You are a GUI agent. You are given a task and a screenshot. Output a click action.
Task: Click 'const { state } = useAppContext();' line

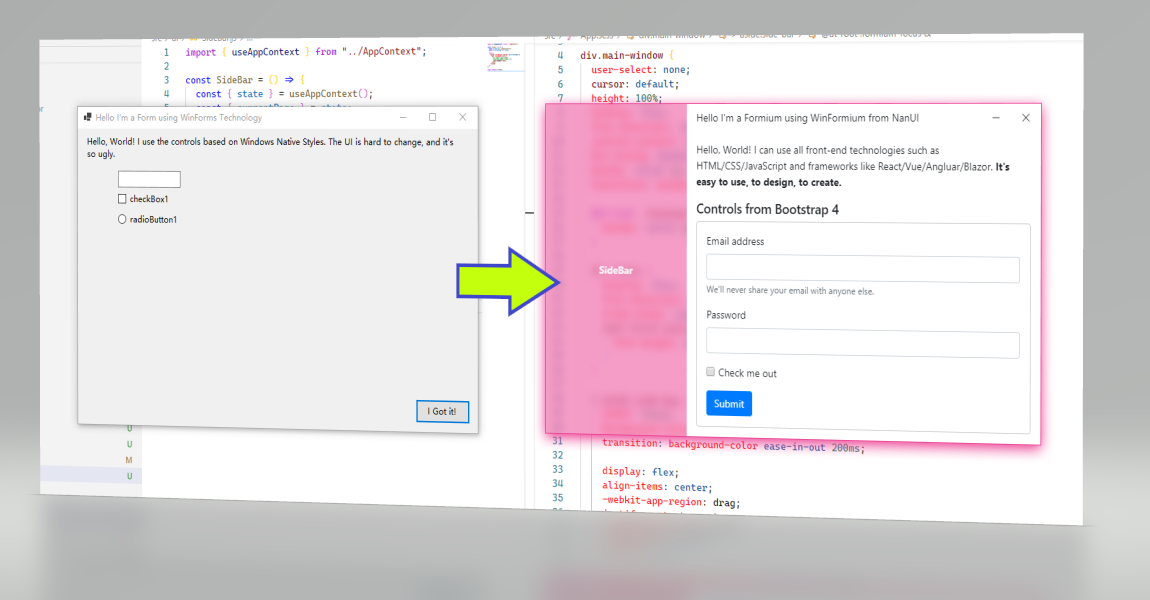pyautogui.click(x=285, y=94)
